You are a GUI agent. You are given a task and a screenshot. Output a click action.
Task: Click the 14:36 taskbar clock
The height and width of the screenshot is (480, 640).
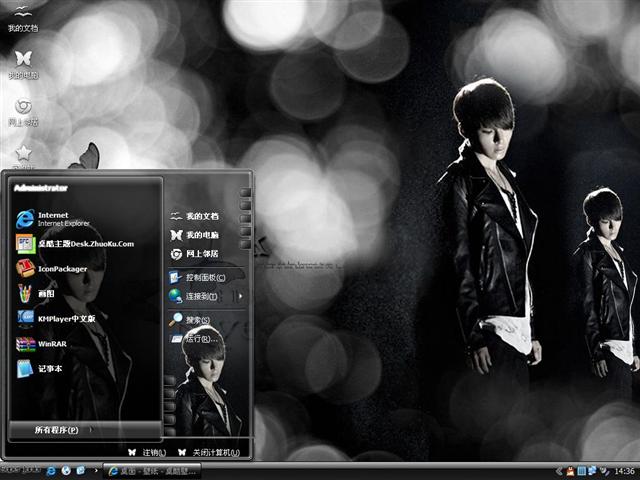pos(624,471)
